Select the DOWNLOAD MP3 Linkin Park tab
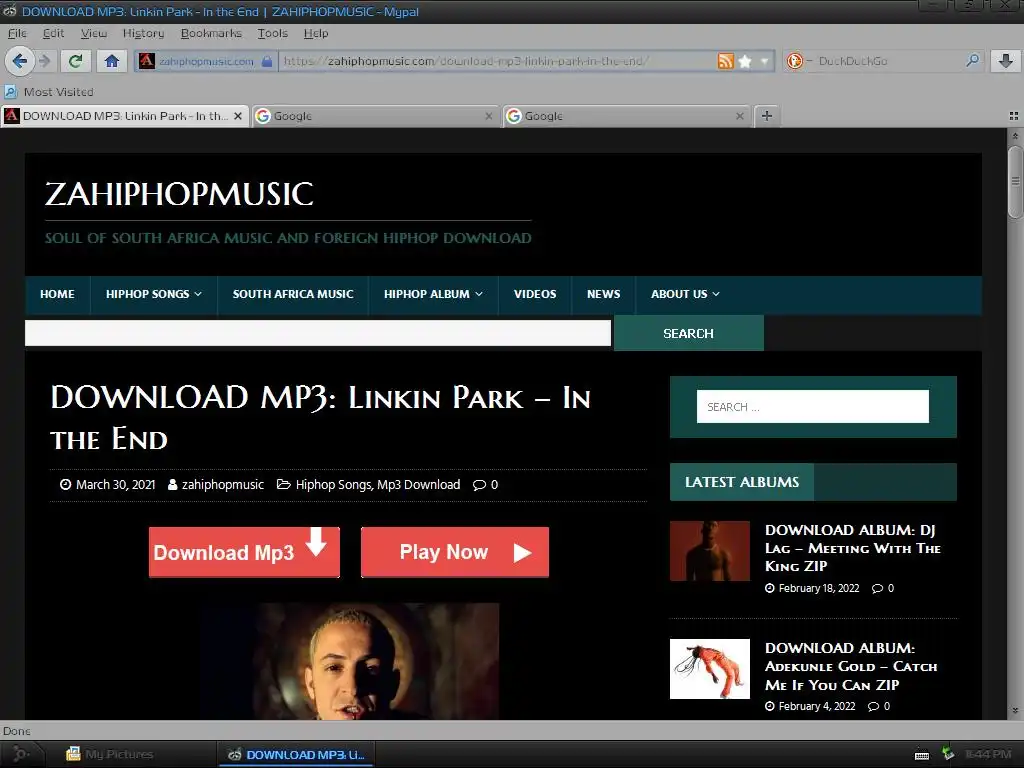 (x=125, y=116)
